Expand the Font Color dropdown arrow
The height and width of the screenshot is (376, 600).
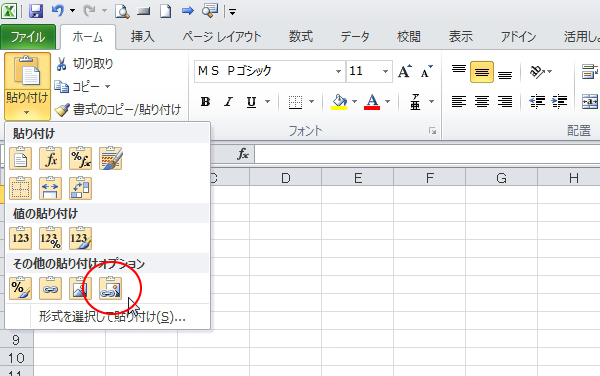[x=388, y=102]
